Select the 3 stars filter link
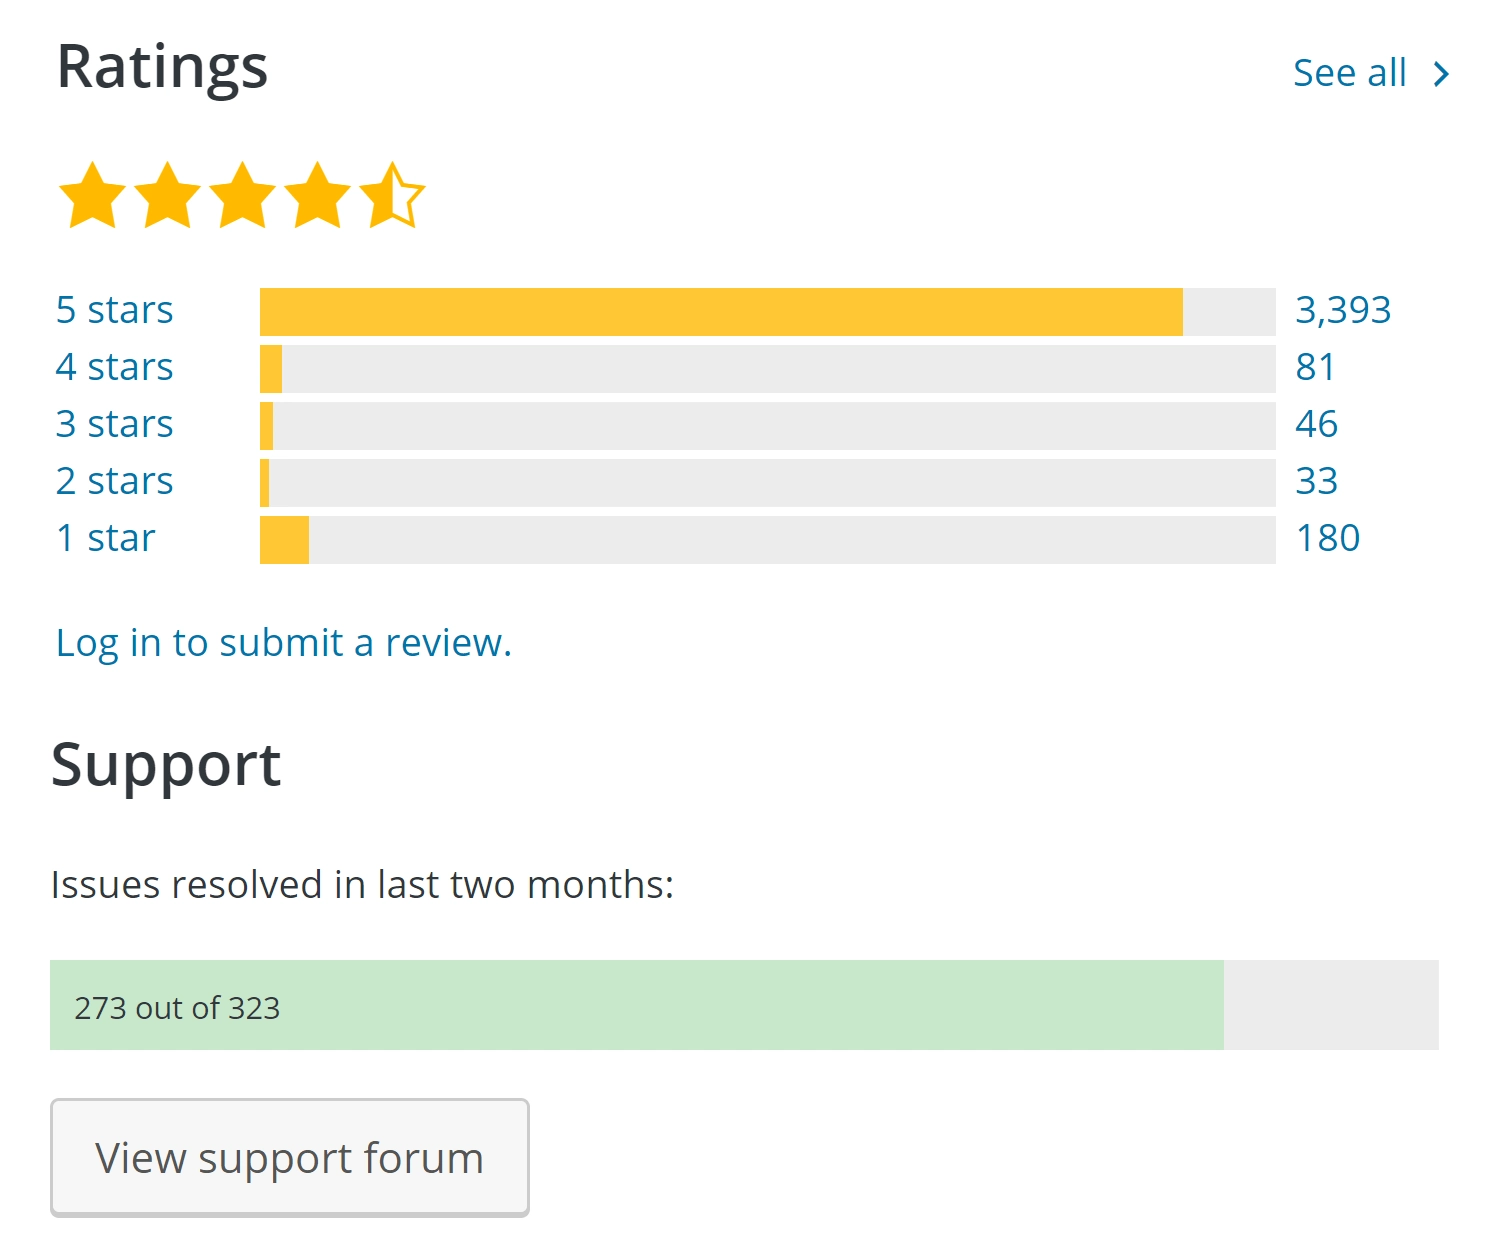Viewport: 1496px width, 1244px height. coord(114,424)
